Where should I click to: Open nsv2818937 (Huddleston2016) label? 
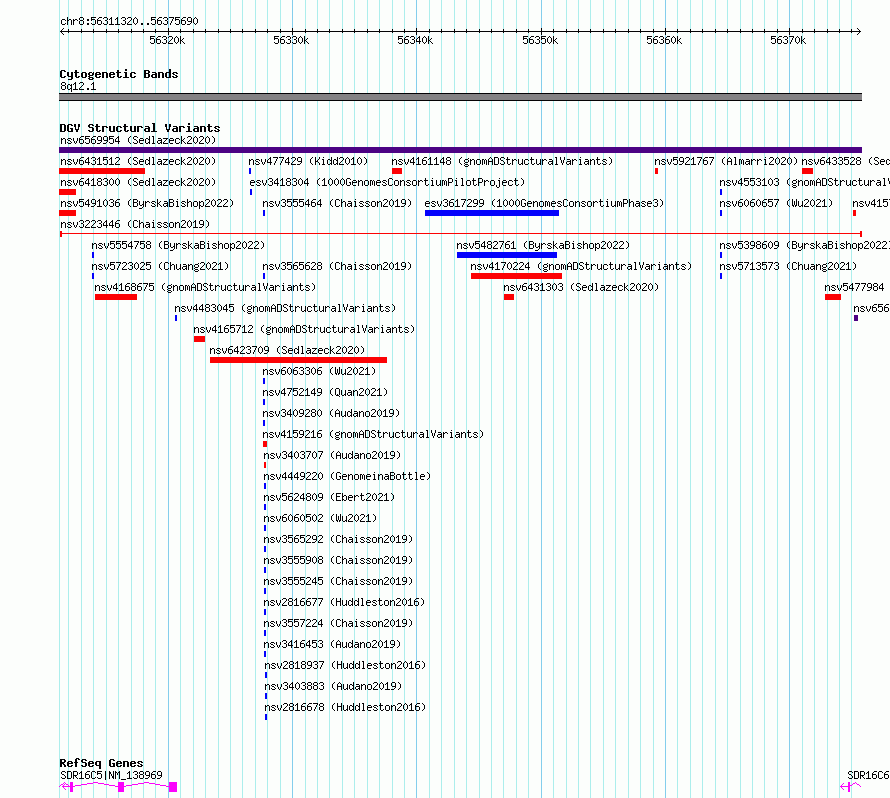coord(345,665)
